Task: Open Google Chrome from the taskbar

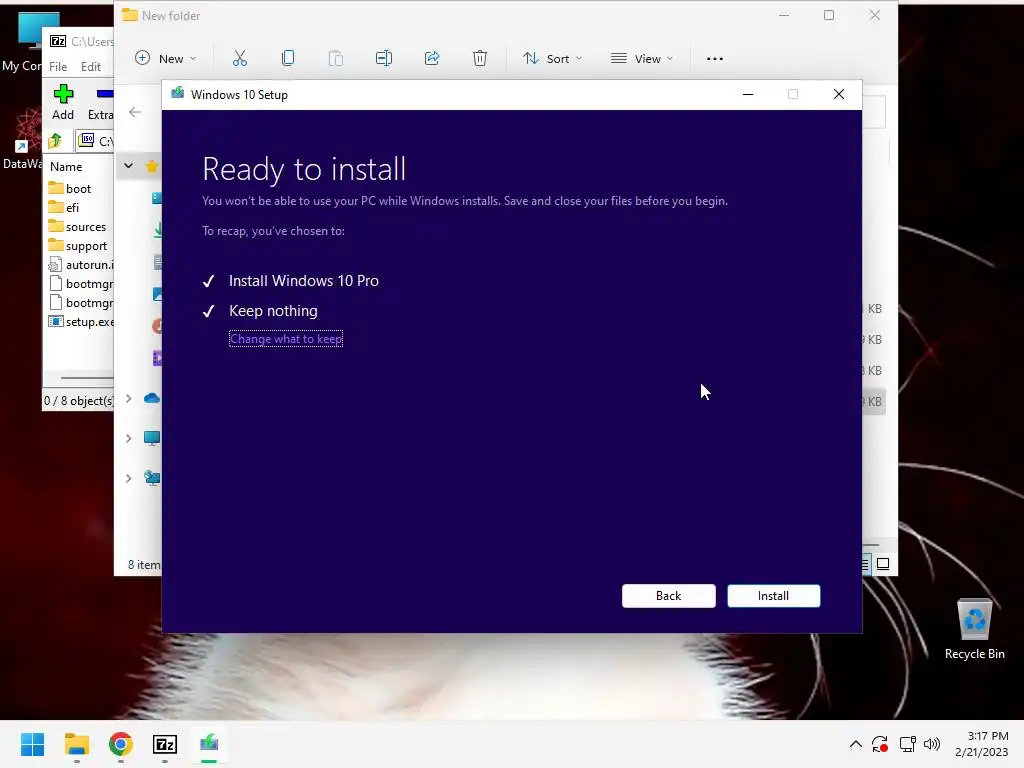Action: click(121, 744)
